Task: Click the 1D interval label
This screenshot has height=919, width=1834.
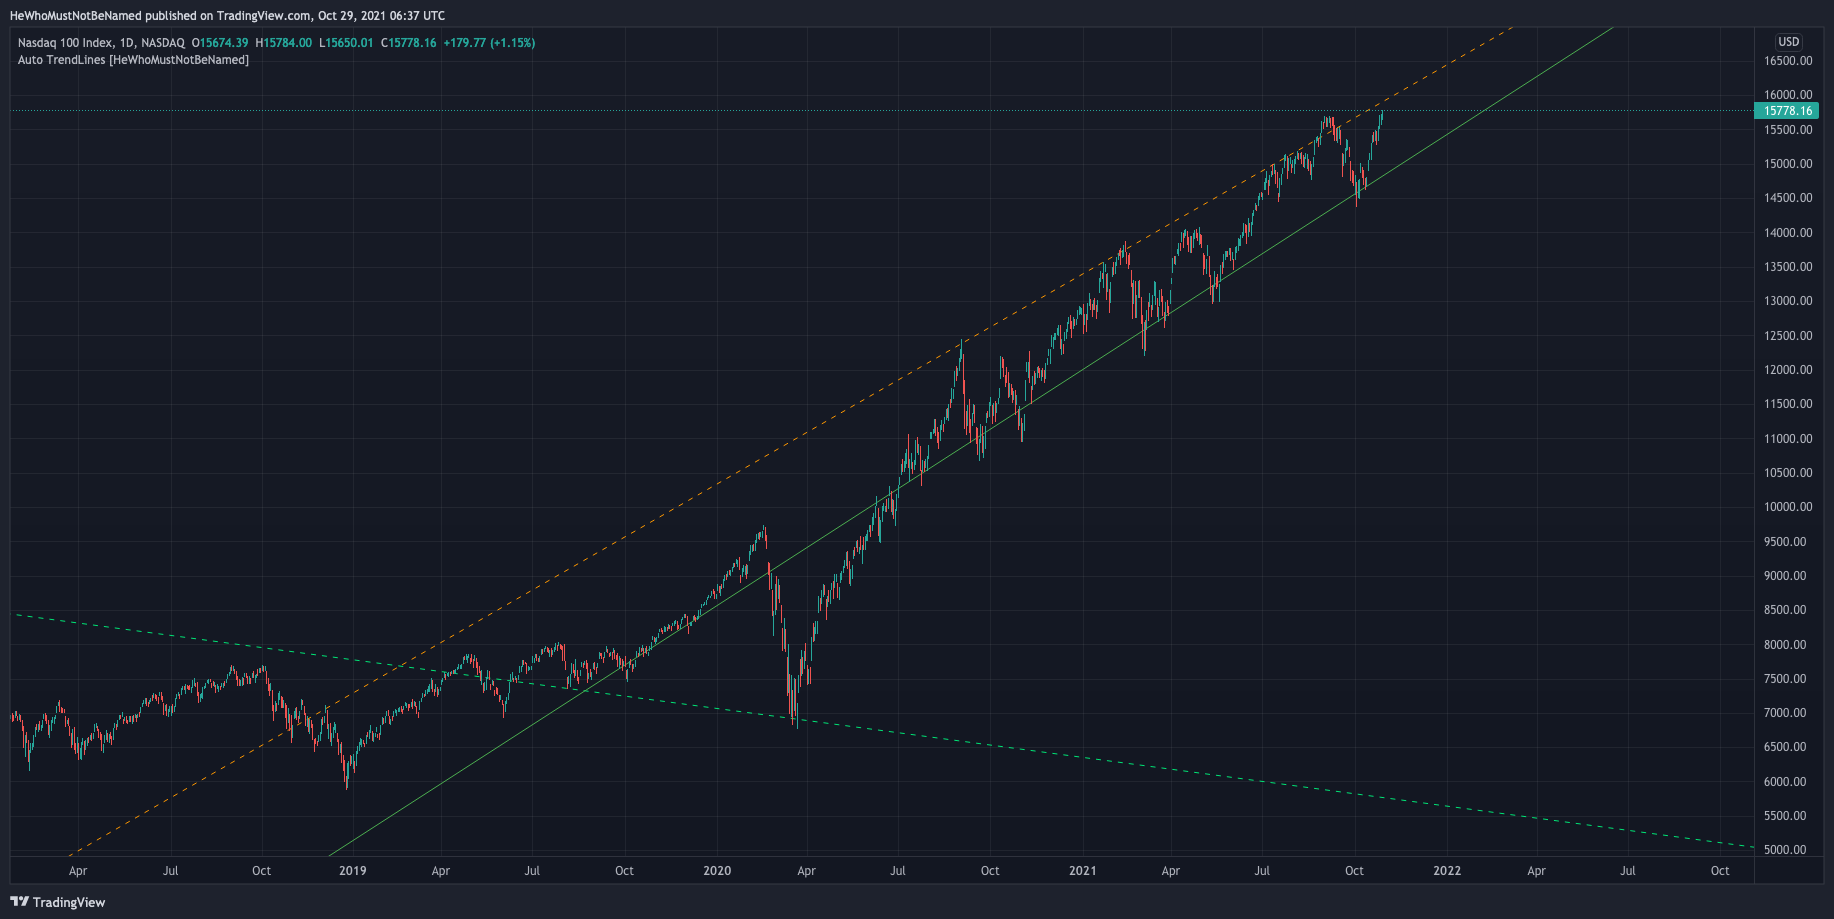Action: point(126,43)
